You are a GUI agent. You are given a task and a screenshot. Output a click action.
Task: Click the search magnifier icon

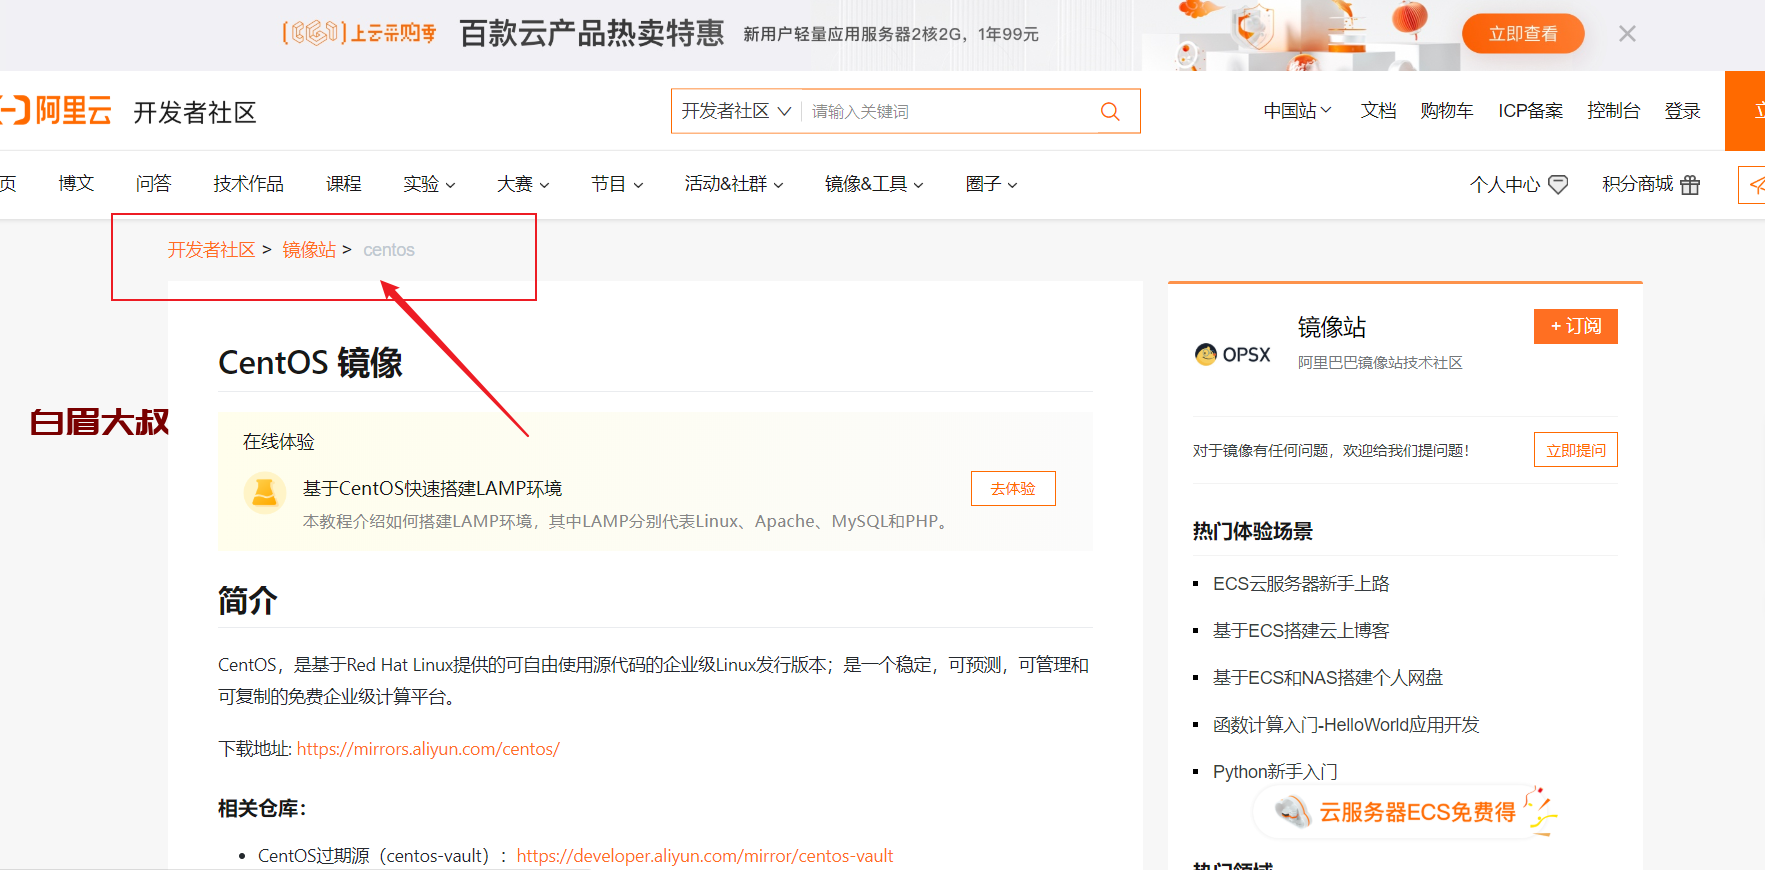tap(1110, 111)
